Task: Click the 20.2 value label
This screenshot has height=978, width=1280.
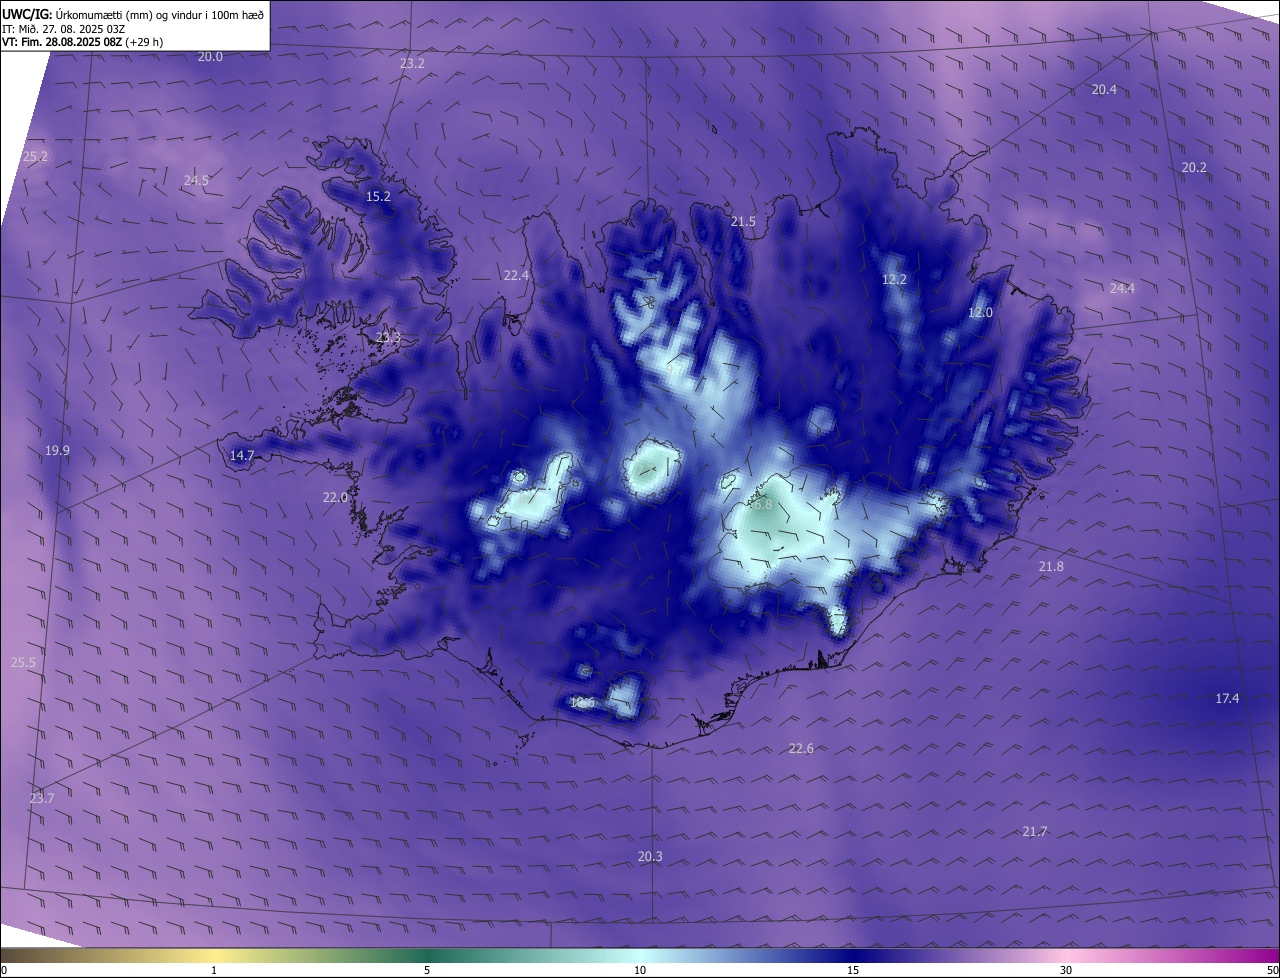Action: click(1194, 167)
